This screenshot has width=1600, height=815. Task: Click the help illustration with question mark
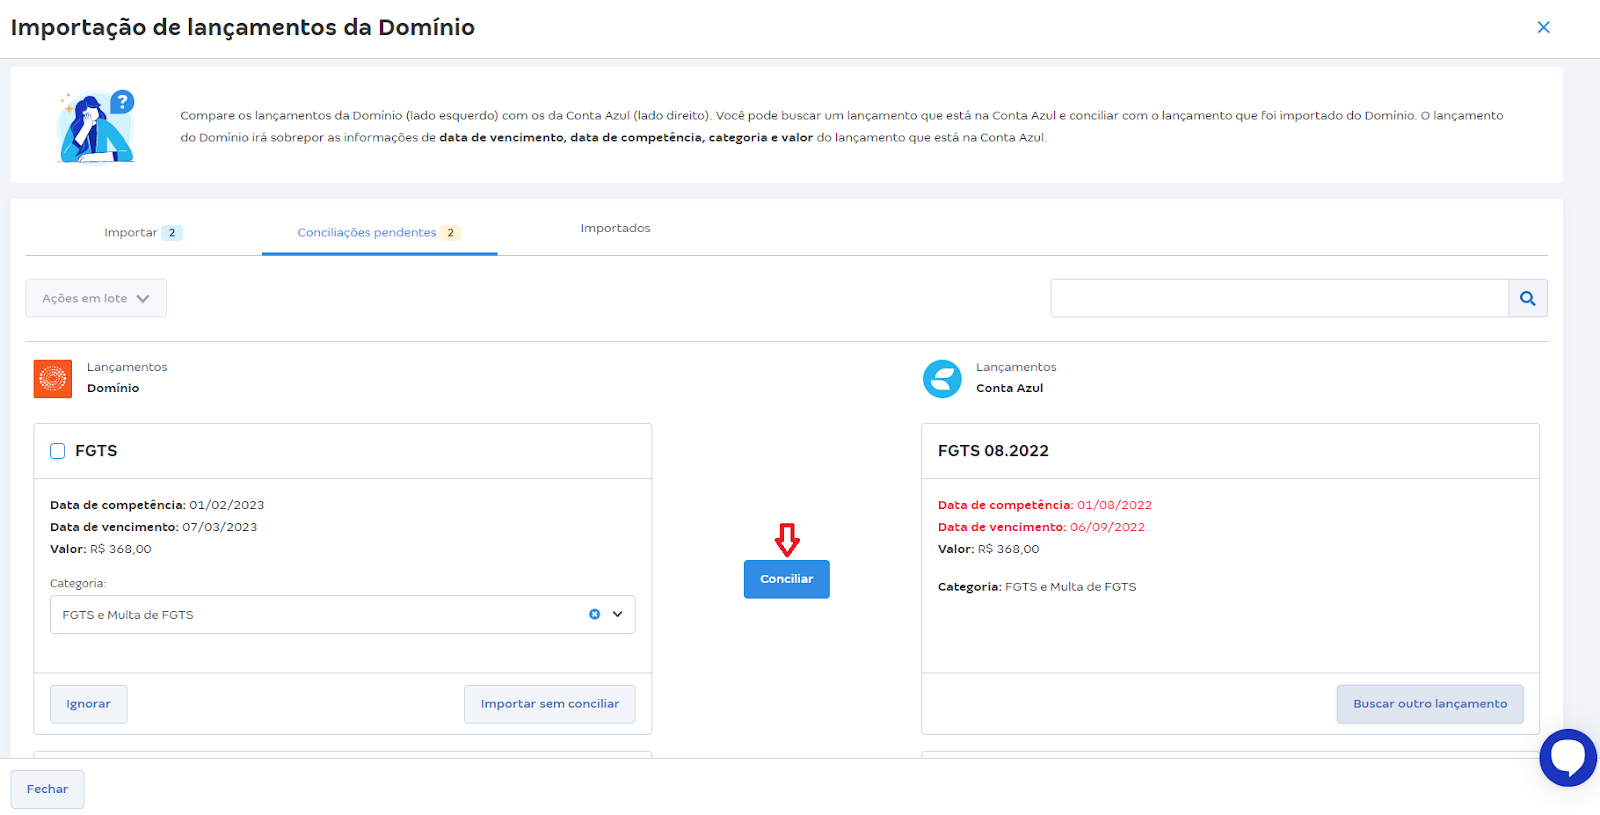(96, 126)
